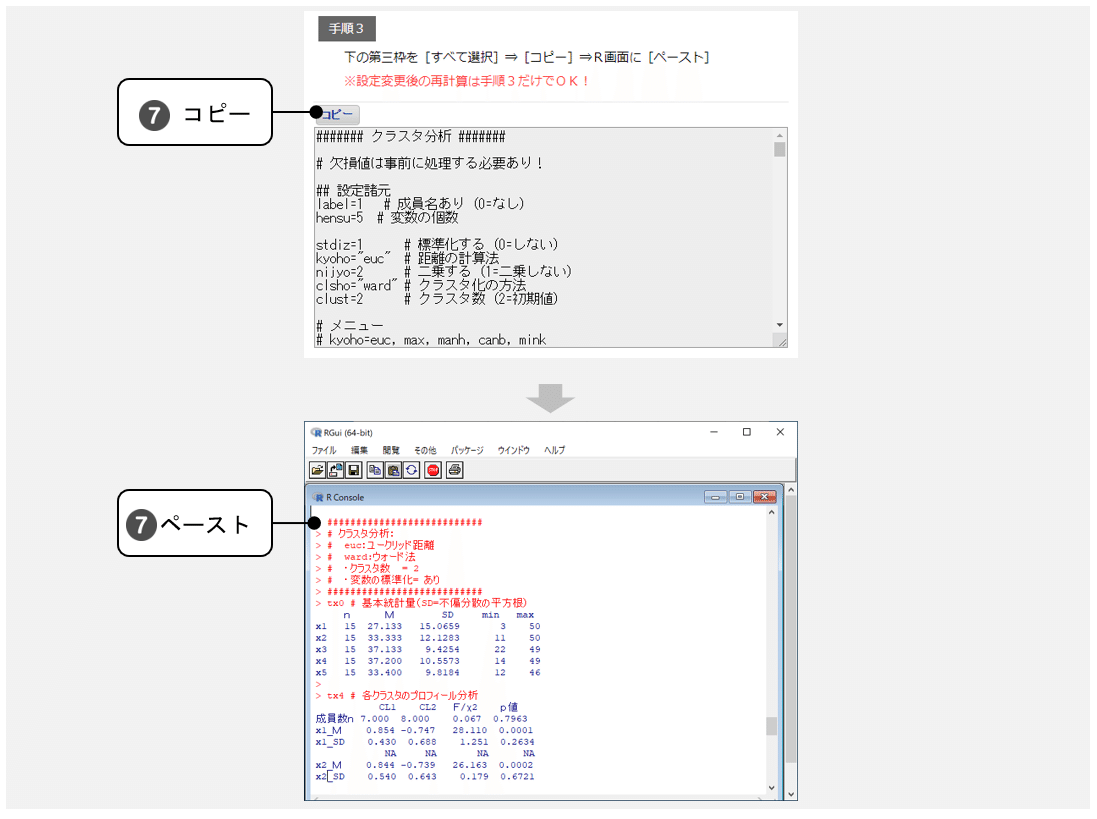Open the その他 menu

pyautogui.click(x=425, y=450)
